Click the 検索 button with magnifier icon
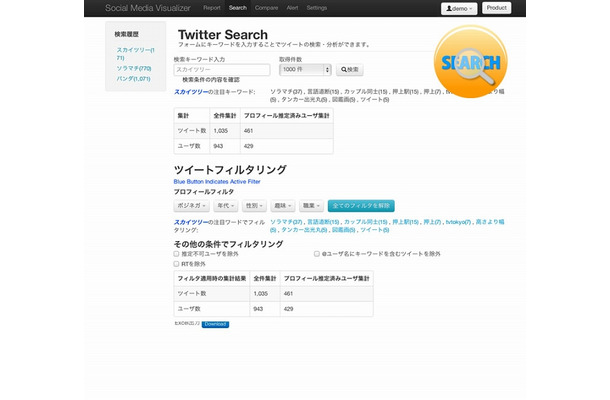The height and width of the screenshot is (400, 610). point(350,70)
